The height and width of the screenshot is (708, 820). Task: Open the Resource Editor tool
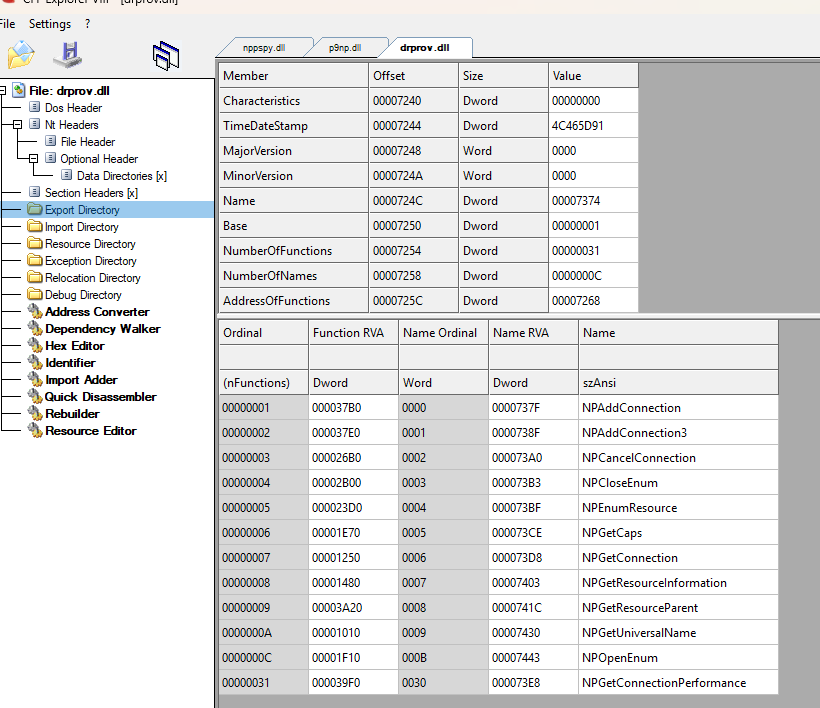click(x=90, y=431)
